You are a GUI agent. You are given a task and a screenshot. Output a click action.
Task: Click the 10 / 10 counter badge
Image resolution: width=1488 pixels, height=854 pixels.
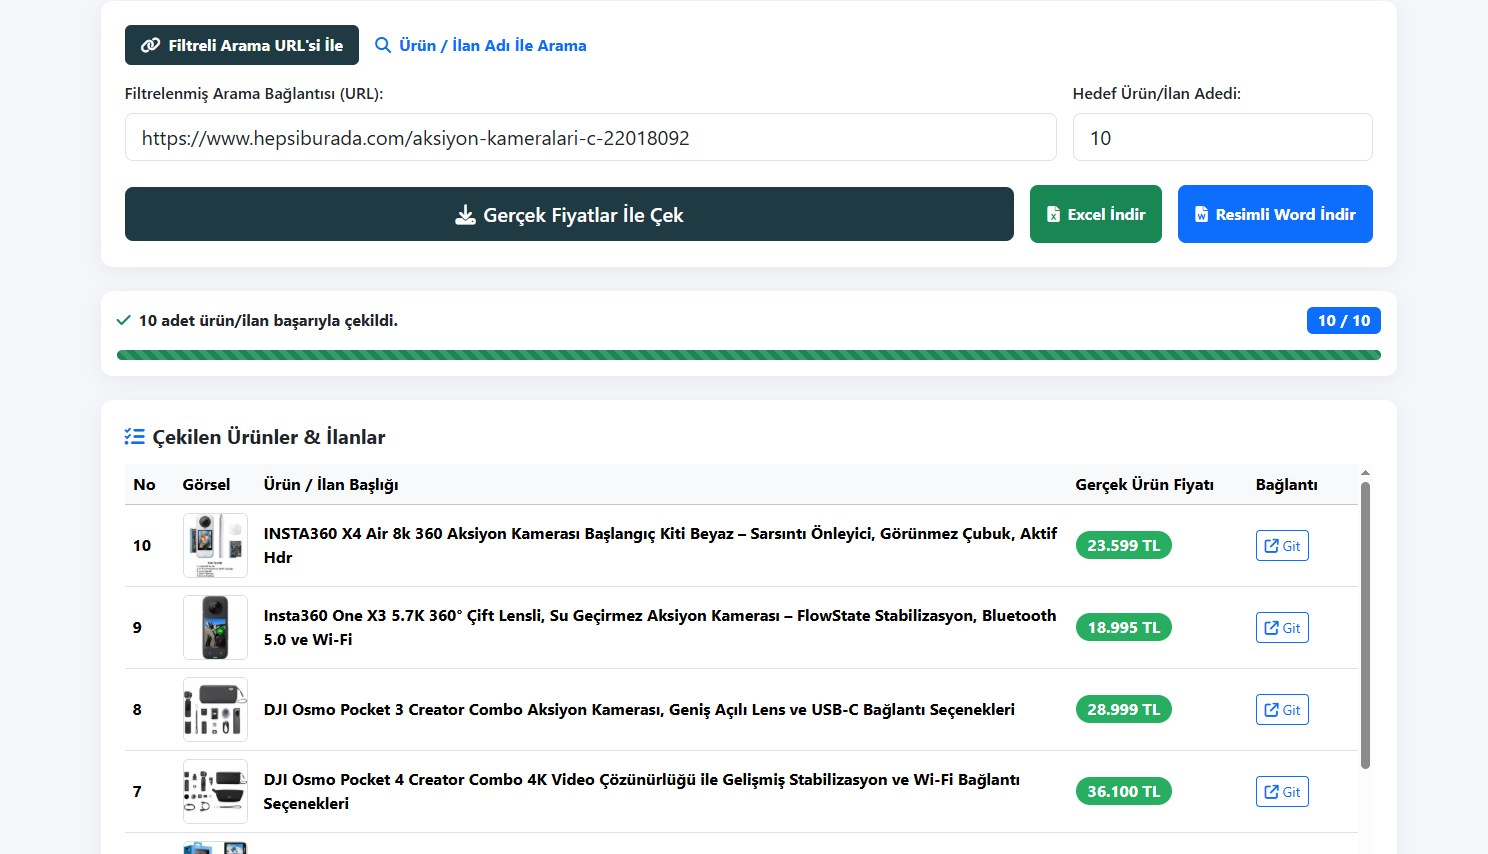pos(1344,320)
